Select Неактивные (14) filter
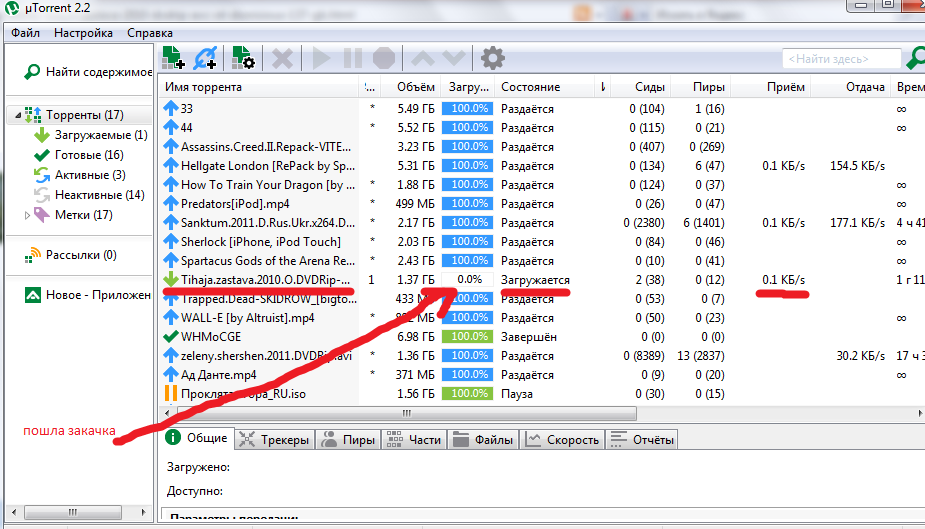The height and width of the screenshot is (529, 925). pos(90,195)
